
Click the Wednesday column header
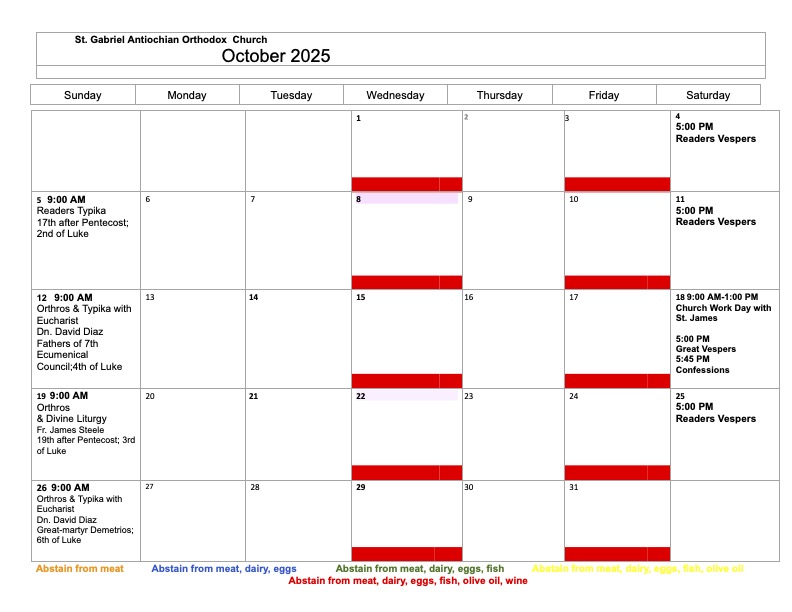point(395,95)
